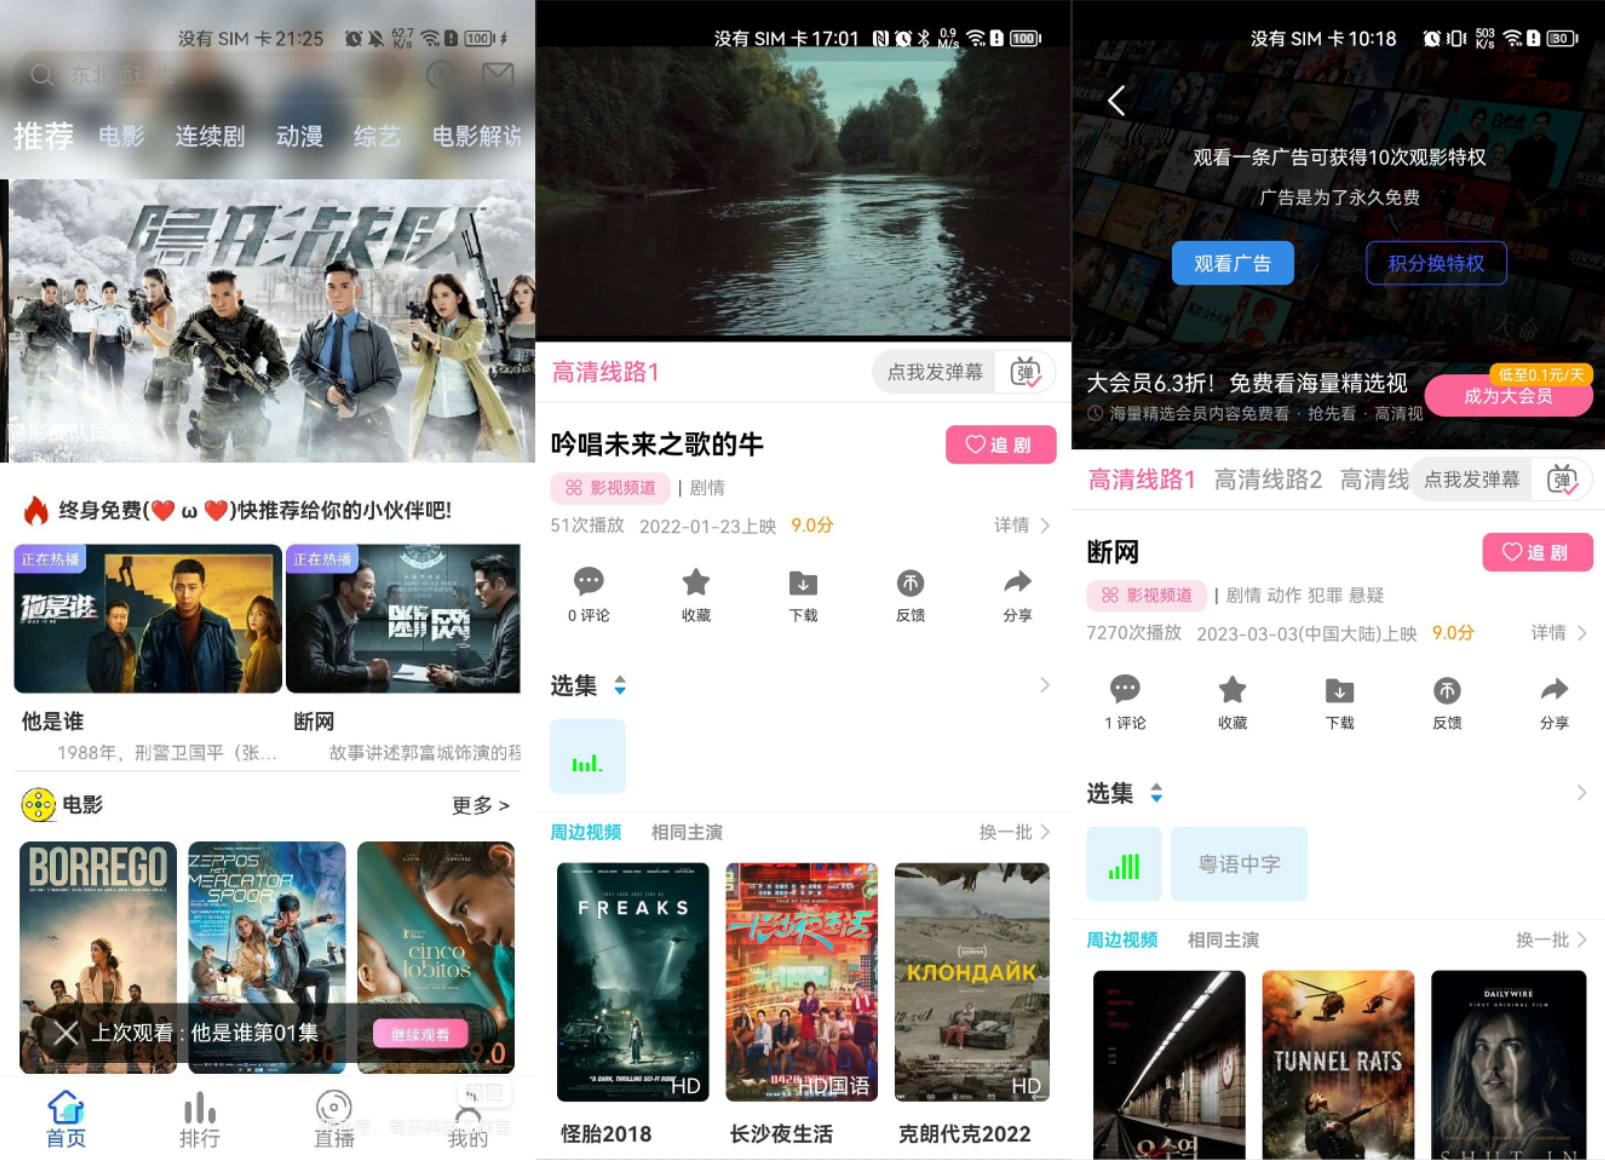Open the messages envelope icon
Screen dimensions: 1605x1160
497,74
